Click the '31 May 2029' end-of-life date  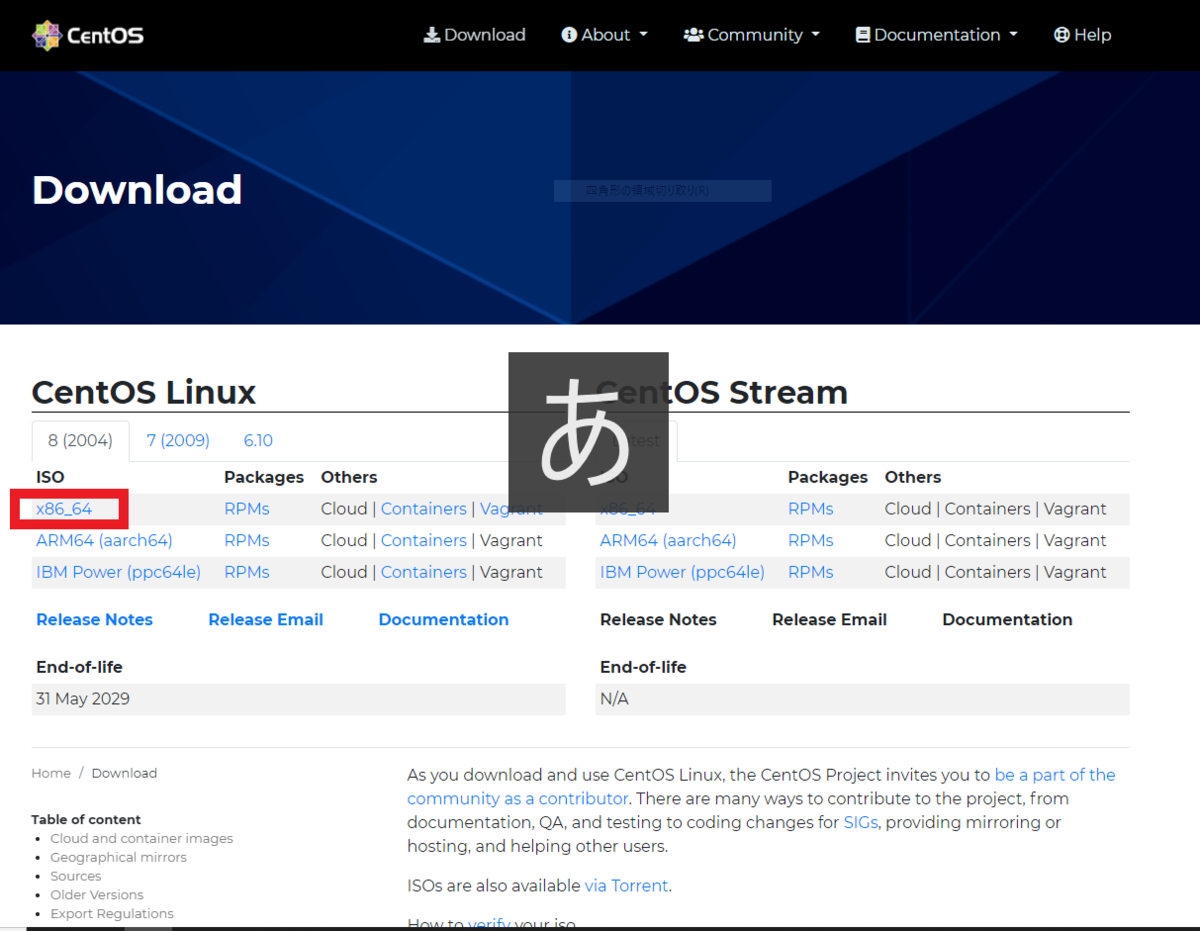tap(83, 699)
